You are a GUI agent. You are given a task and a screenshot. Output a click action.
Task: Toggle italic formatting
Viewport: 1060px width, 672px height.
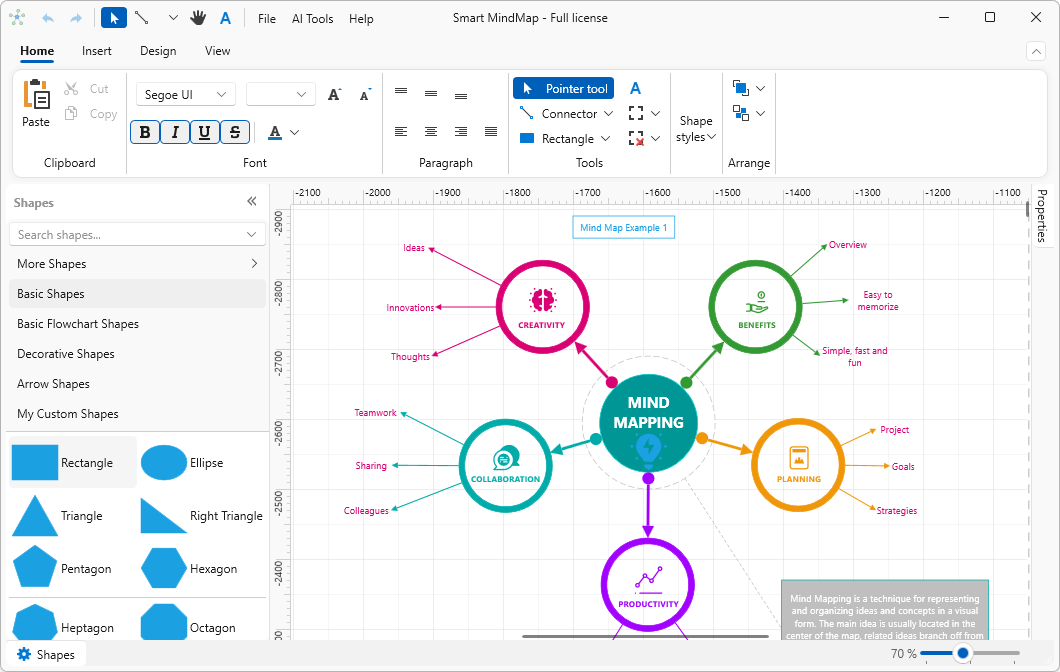(x=174, y=131)
